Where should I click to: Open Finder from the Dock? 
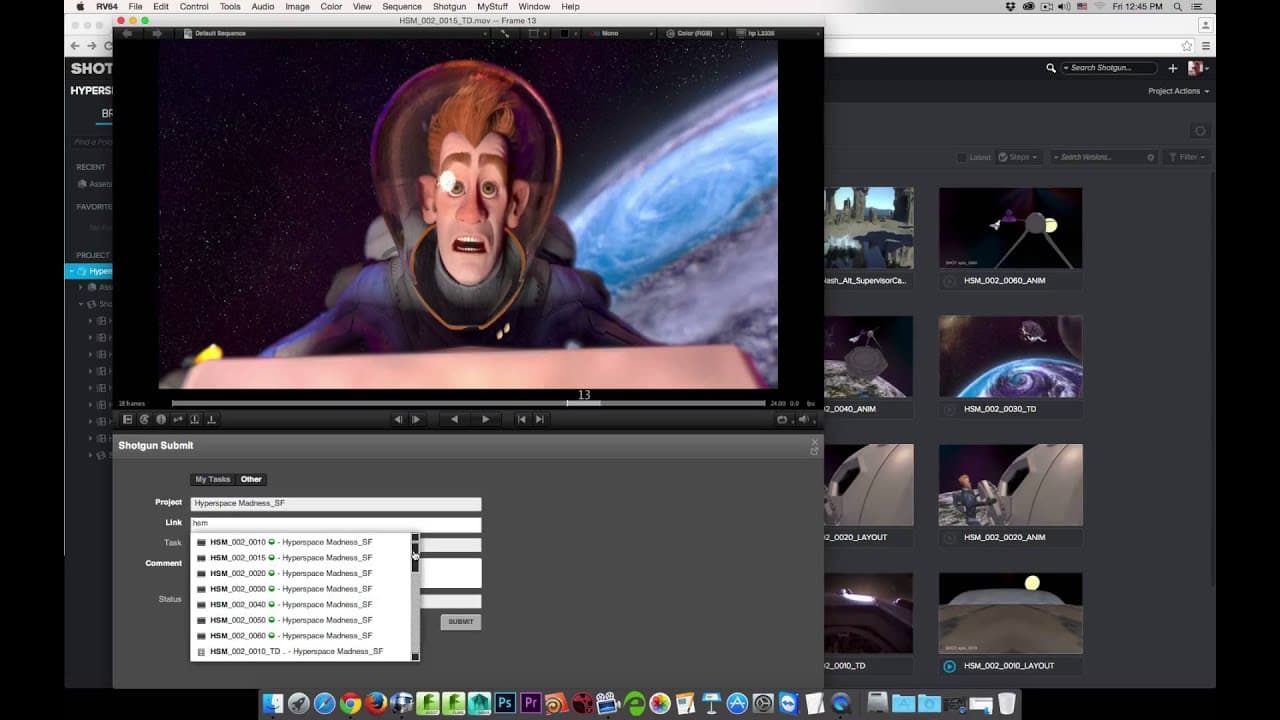(x=273, y=703)
